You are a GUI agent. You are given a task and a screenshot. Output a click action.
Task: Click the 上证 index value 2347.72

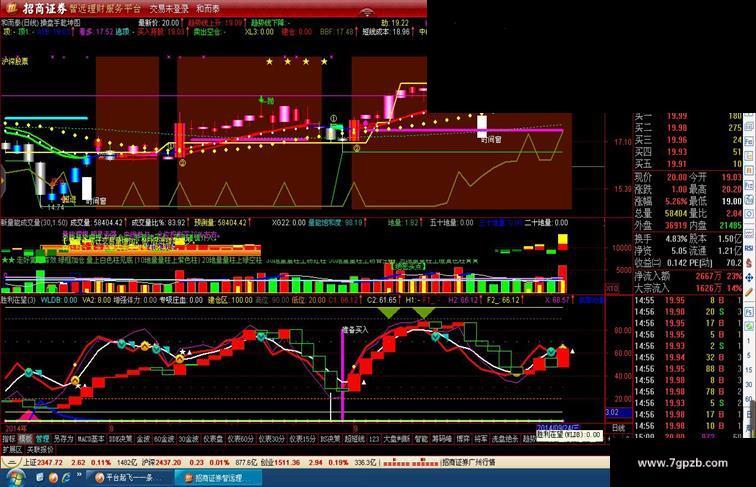pos(50,462)
